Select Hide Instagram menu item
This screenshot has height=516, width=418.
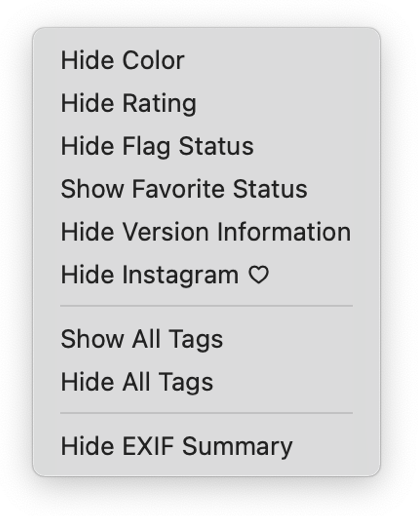(x=206, y=275)
